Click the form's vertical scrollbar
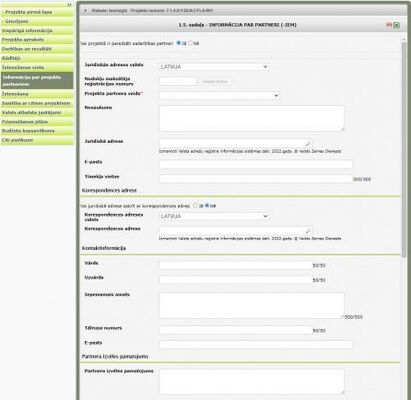 point(404,150)
